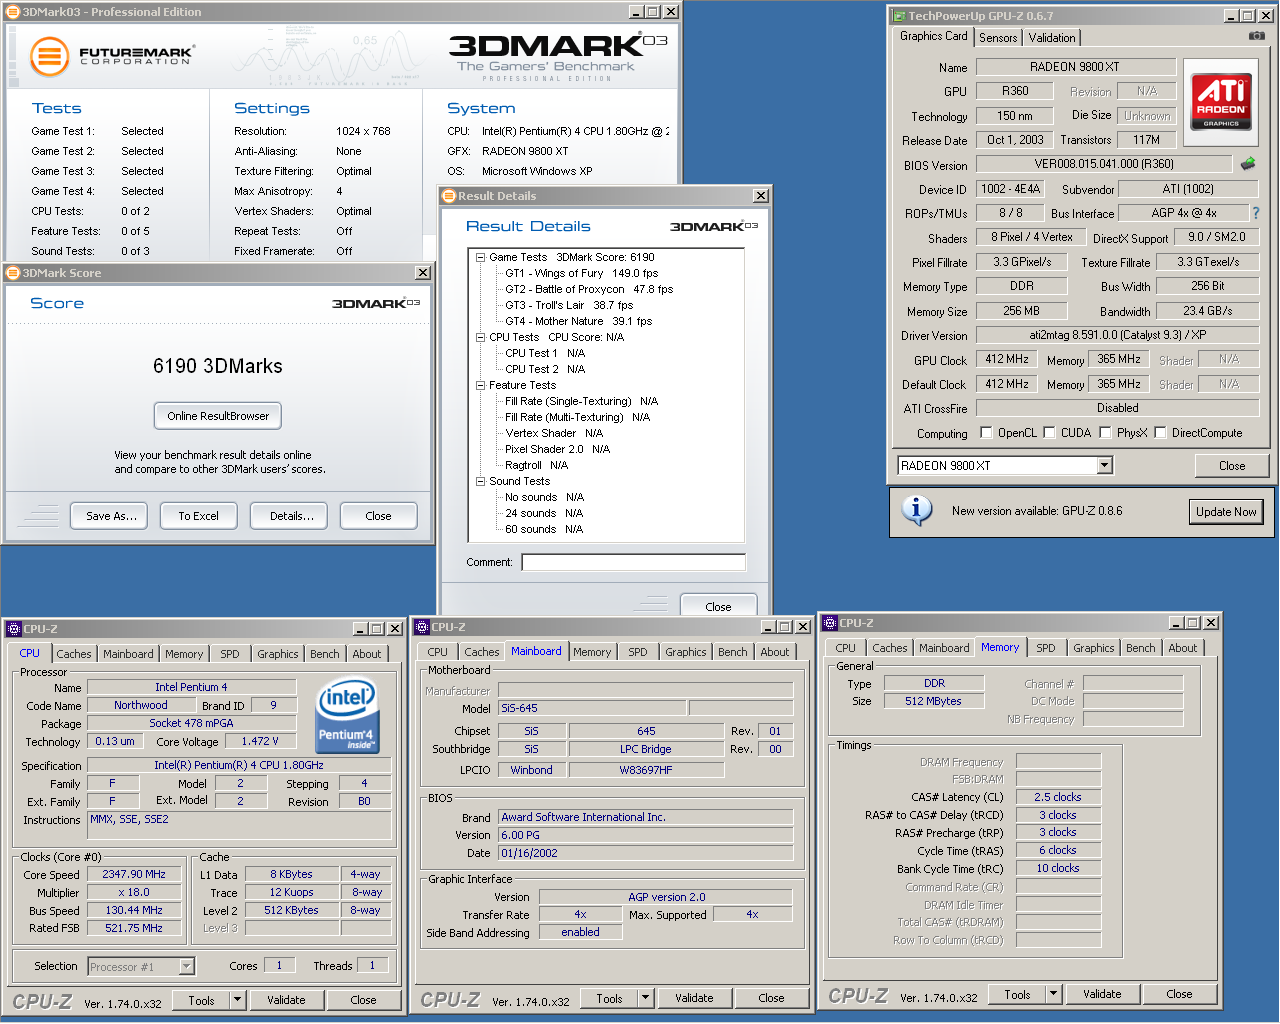Collapse the Sound Tests tree node

pyautogui.click(x=480, y=481)
